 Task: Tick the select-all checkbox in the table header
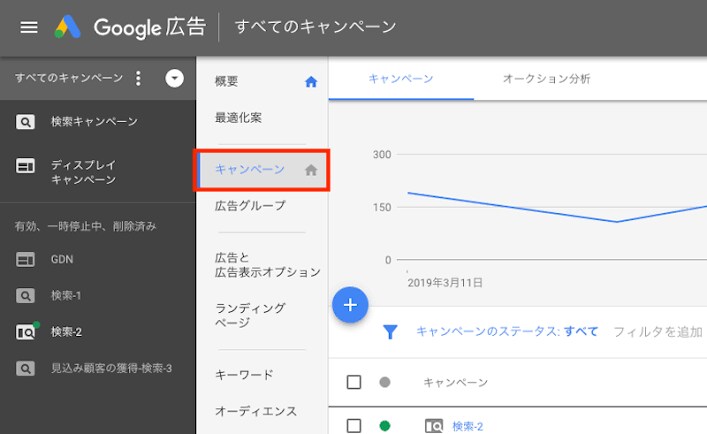[354, 382]
